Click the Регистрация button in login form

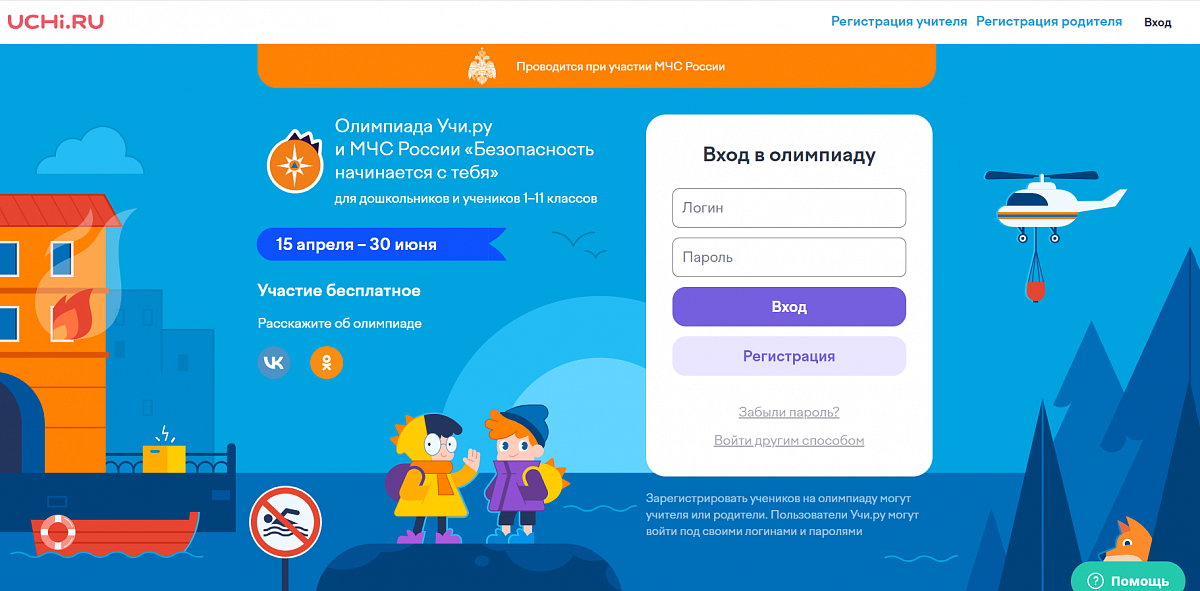point(789,356)
